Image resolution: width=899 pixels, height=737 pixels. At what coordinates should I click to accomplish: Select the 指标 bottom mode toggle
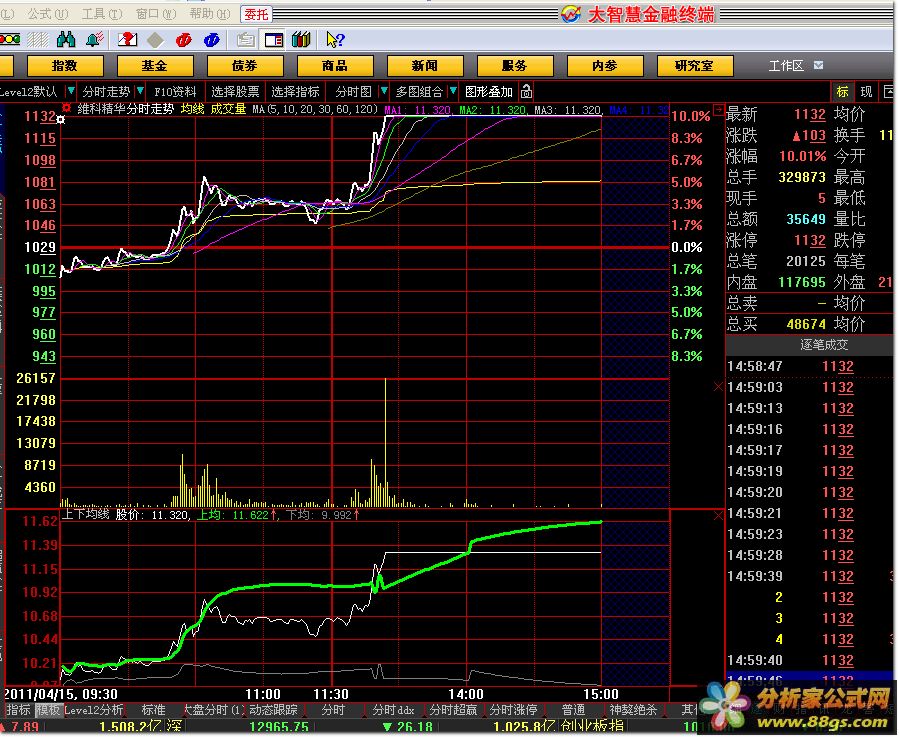[x=18, y=710]
